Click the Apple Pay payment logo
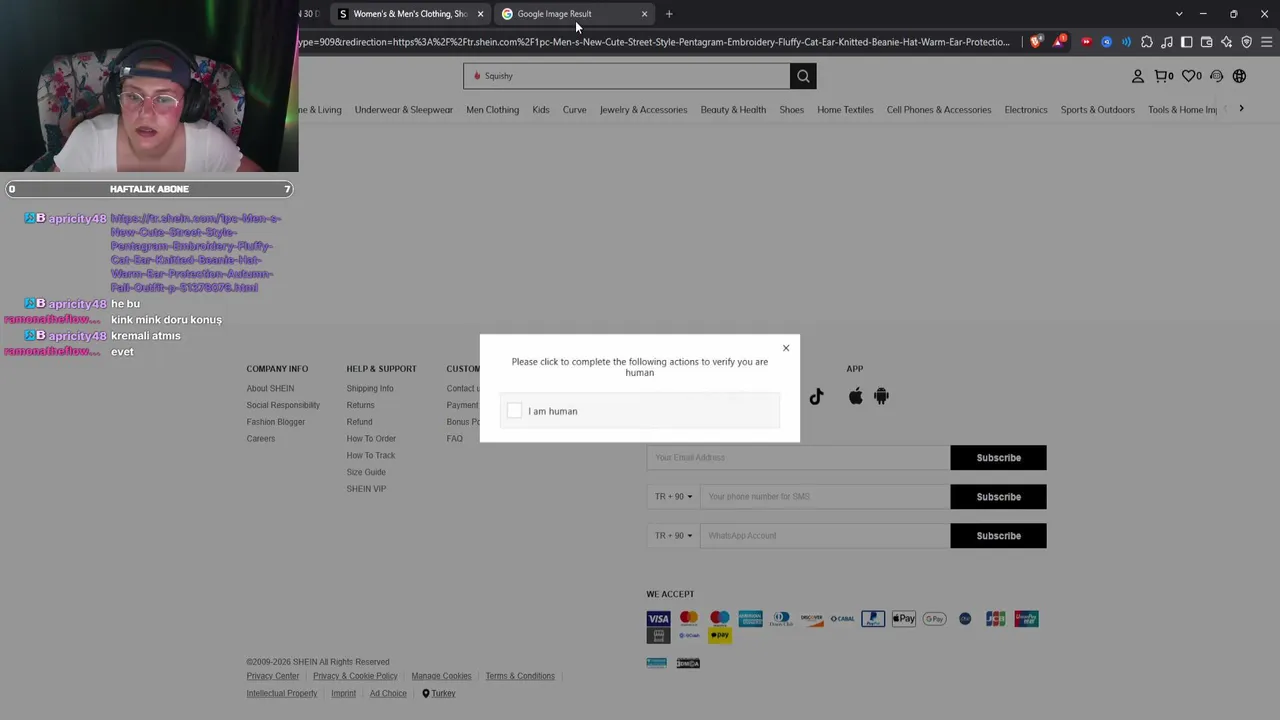Image resolution: width=1280 pixels, height=720 pixels. coord(904,619)
